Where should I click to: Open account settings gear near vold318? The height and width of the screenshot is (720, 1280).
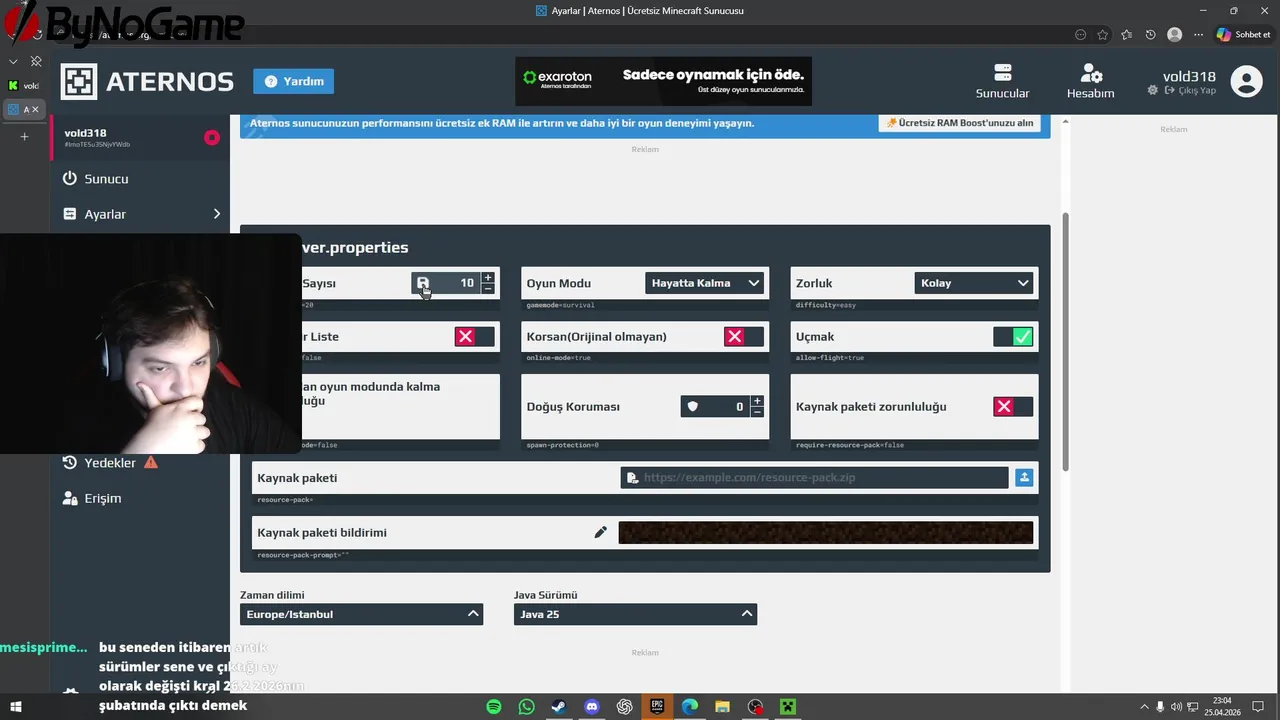(1152, 90)
